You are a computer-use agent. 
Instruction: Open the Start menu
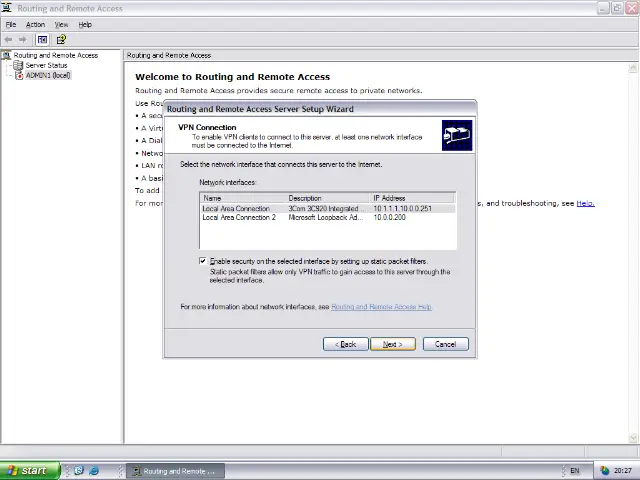pyautogui.click(x=29, y=471)
